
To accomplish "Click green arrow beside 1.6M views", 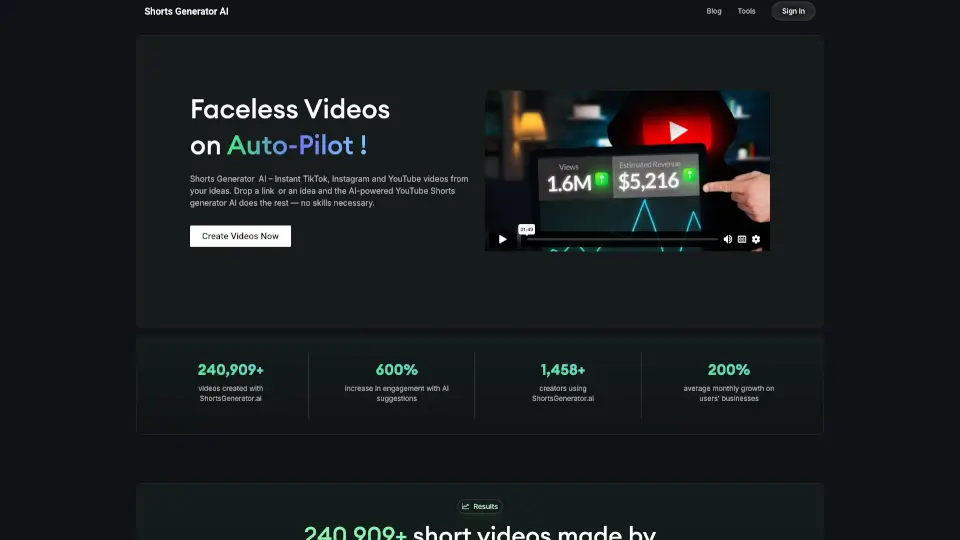I will (602, 180).
